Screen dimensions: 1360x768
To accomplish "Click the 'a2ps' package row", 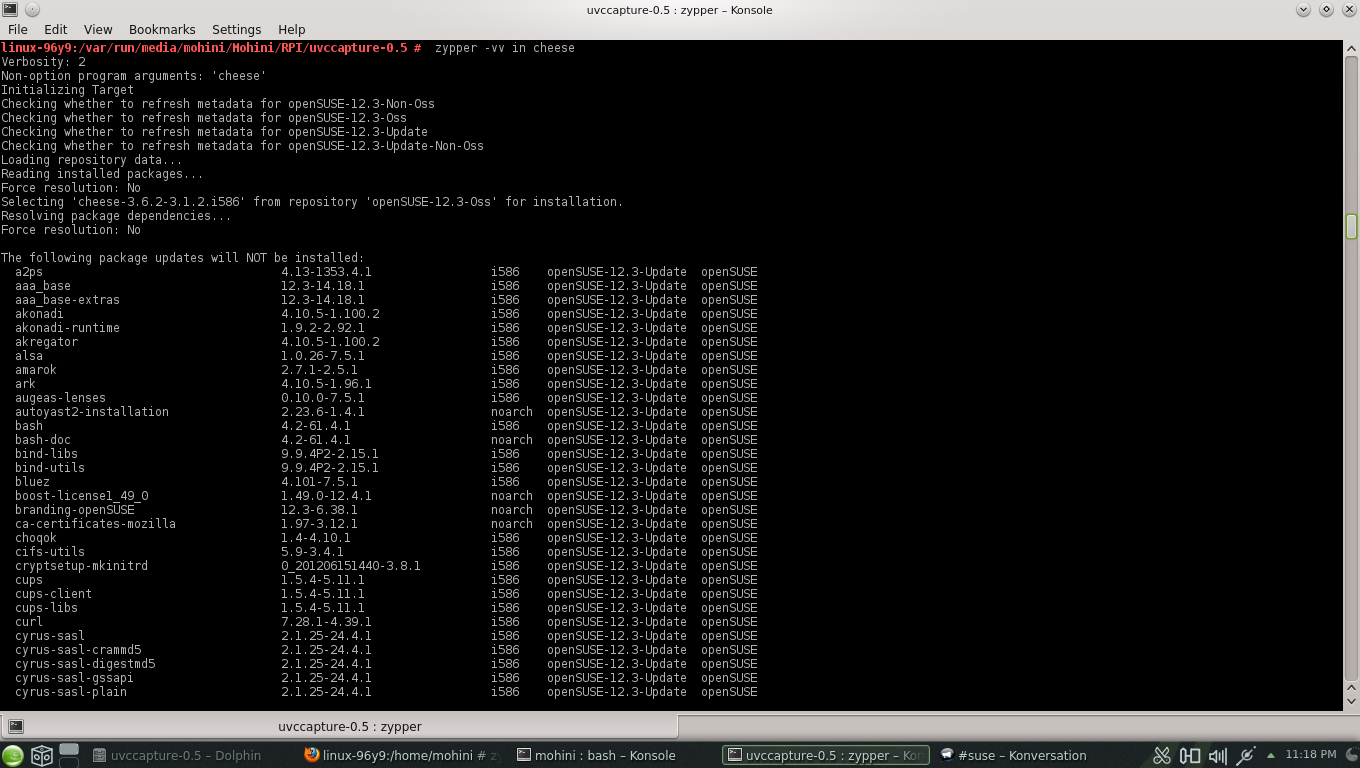I will pyautogui.click(x=386, y=272).
